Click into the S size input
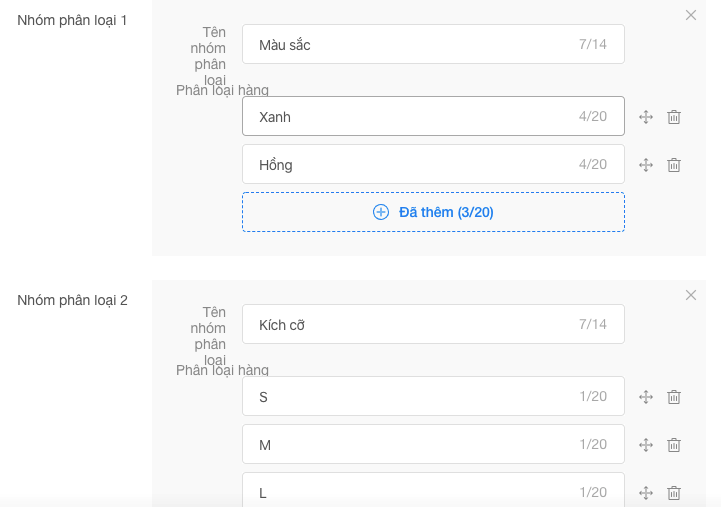721x516 pixels. pos(410,397)
